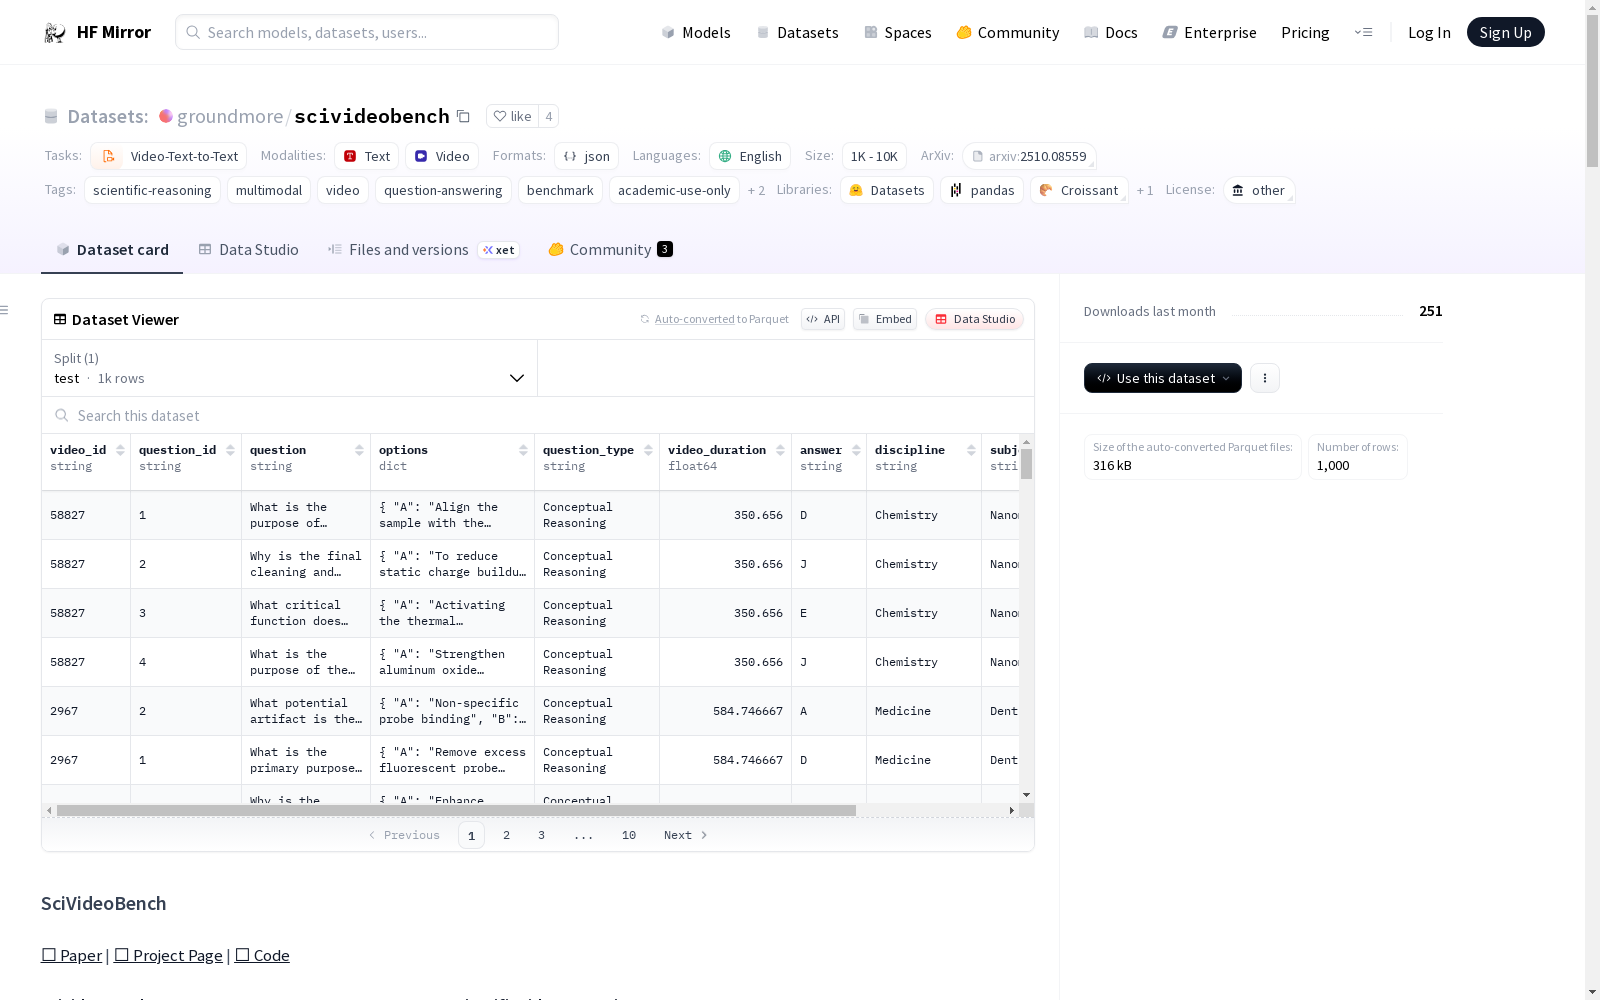Expand the +2 additional tags
The image size is (1600, 1000).
point(756,190)
